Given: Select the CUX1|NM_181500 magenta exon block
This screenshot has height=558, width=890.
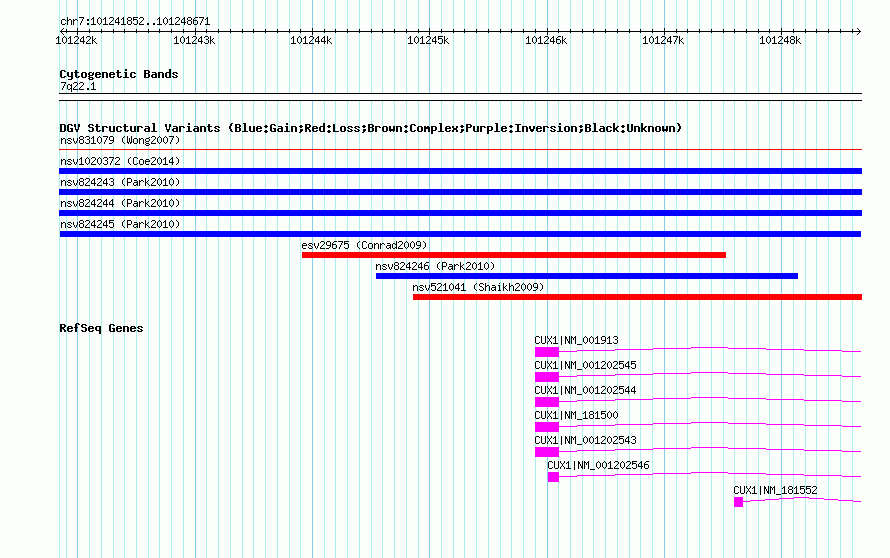Looking at the screenshot, I should coord(547,427).
